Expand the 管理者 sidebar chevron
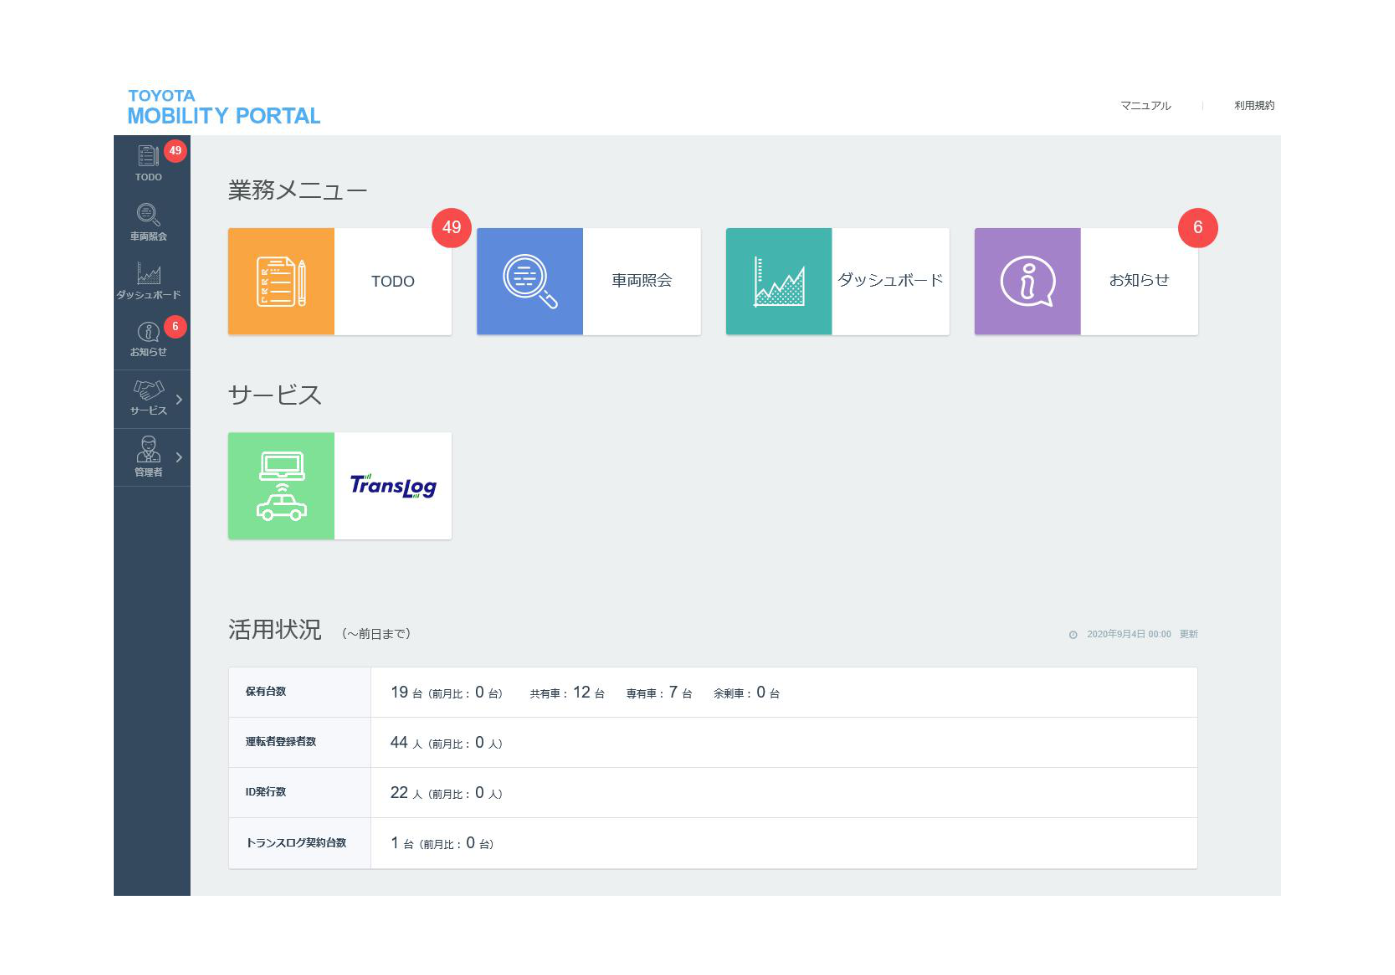The height and width of the screenshot is (975, 1395). 179,457
